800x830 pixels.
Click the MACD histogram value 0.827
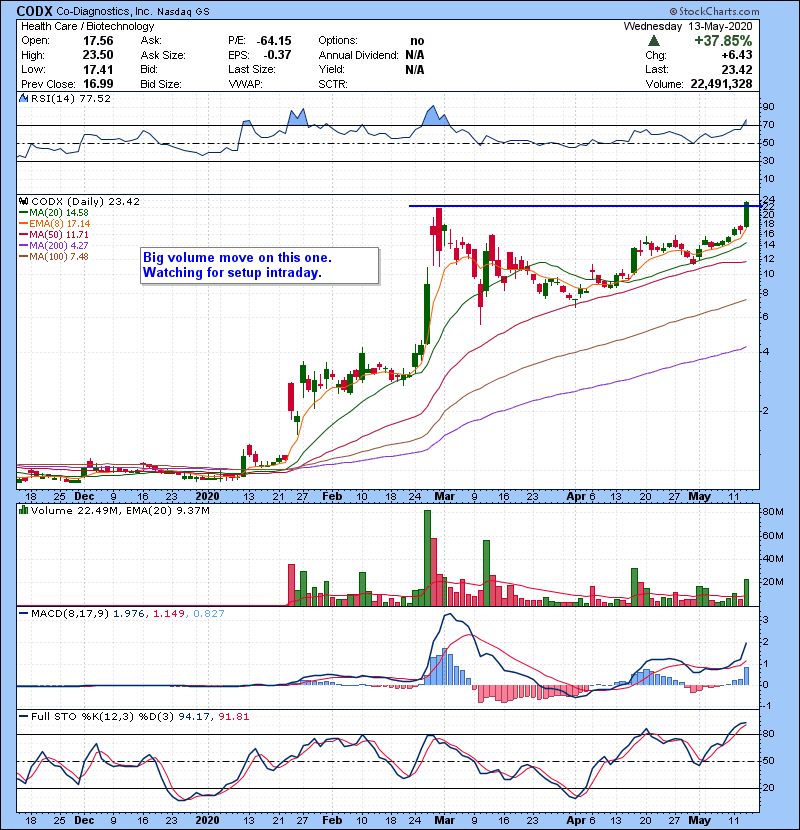(209, 614)
